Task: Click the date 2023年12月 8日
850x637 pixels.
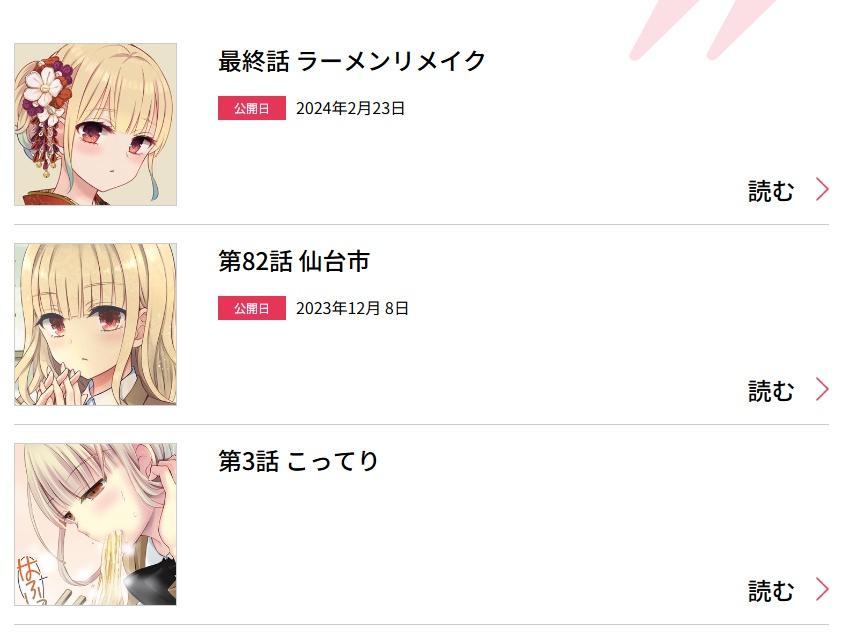Action: (352, 308)
